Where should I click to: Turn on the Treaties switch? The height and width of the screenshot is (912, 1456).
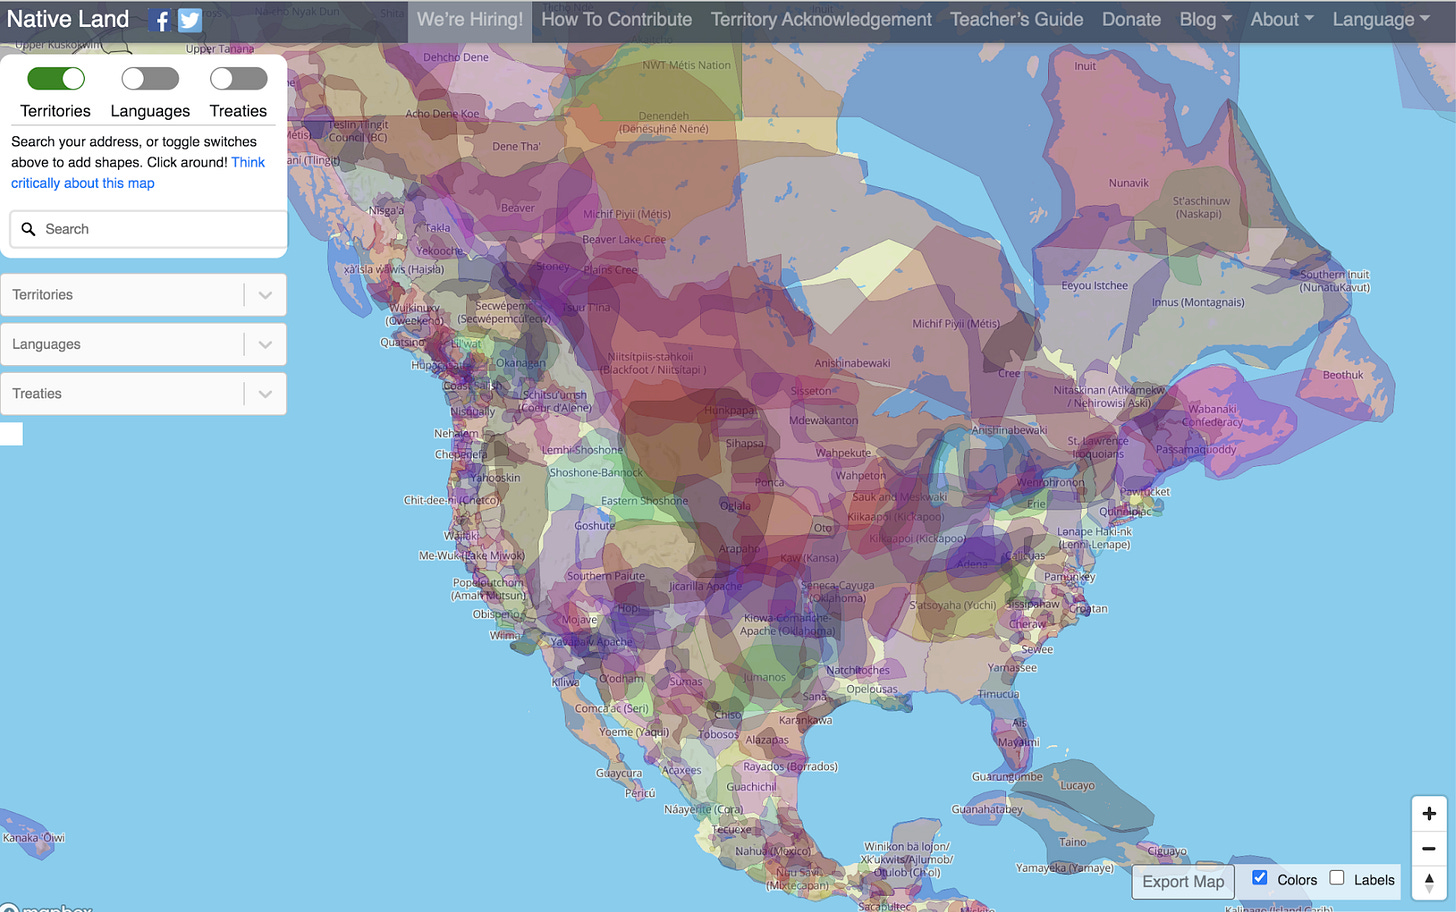coord(238,78)
